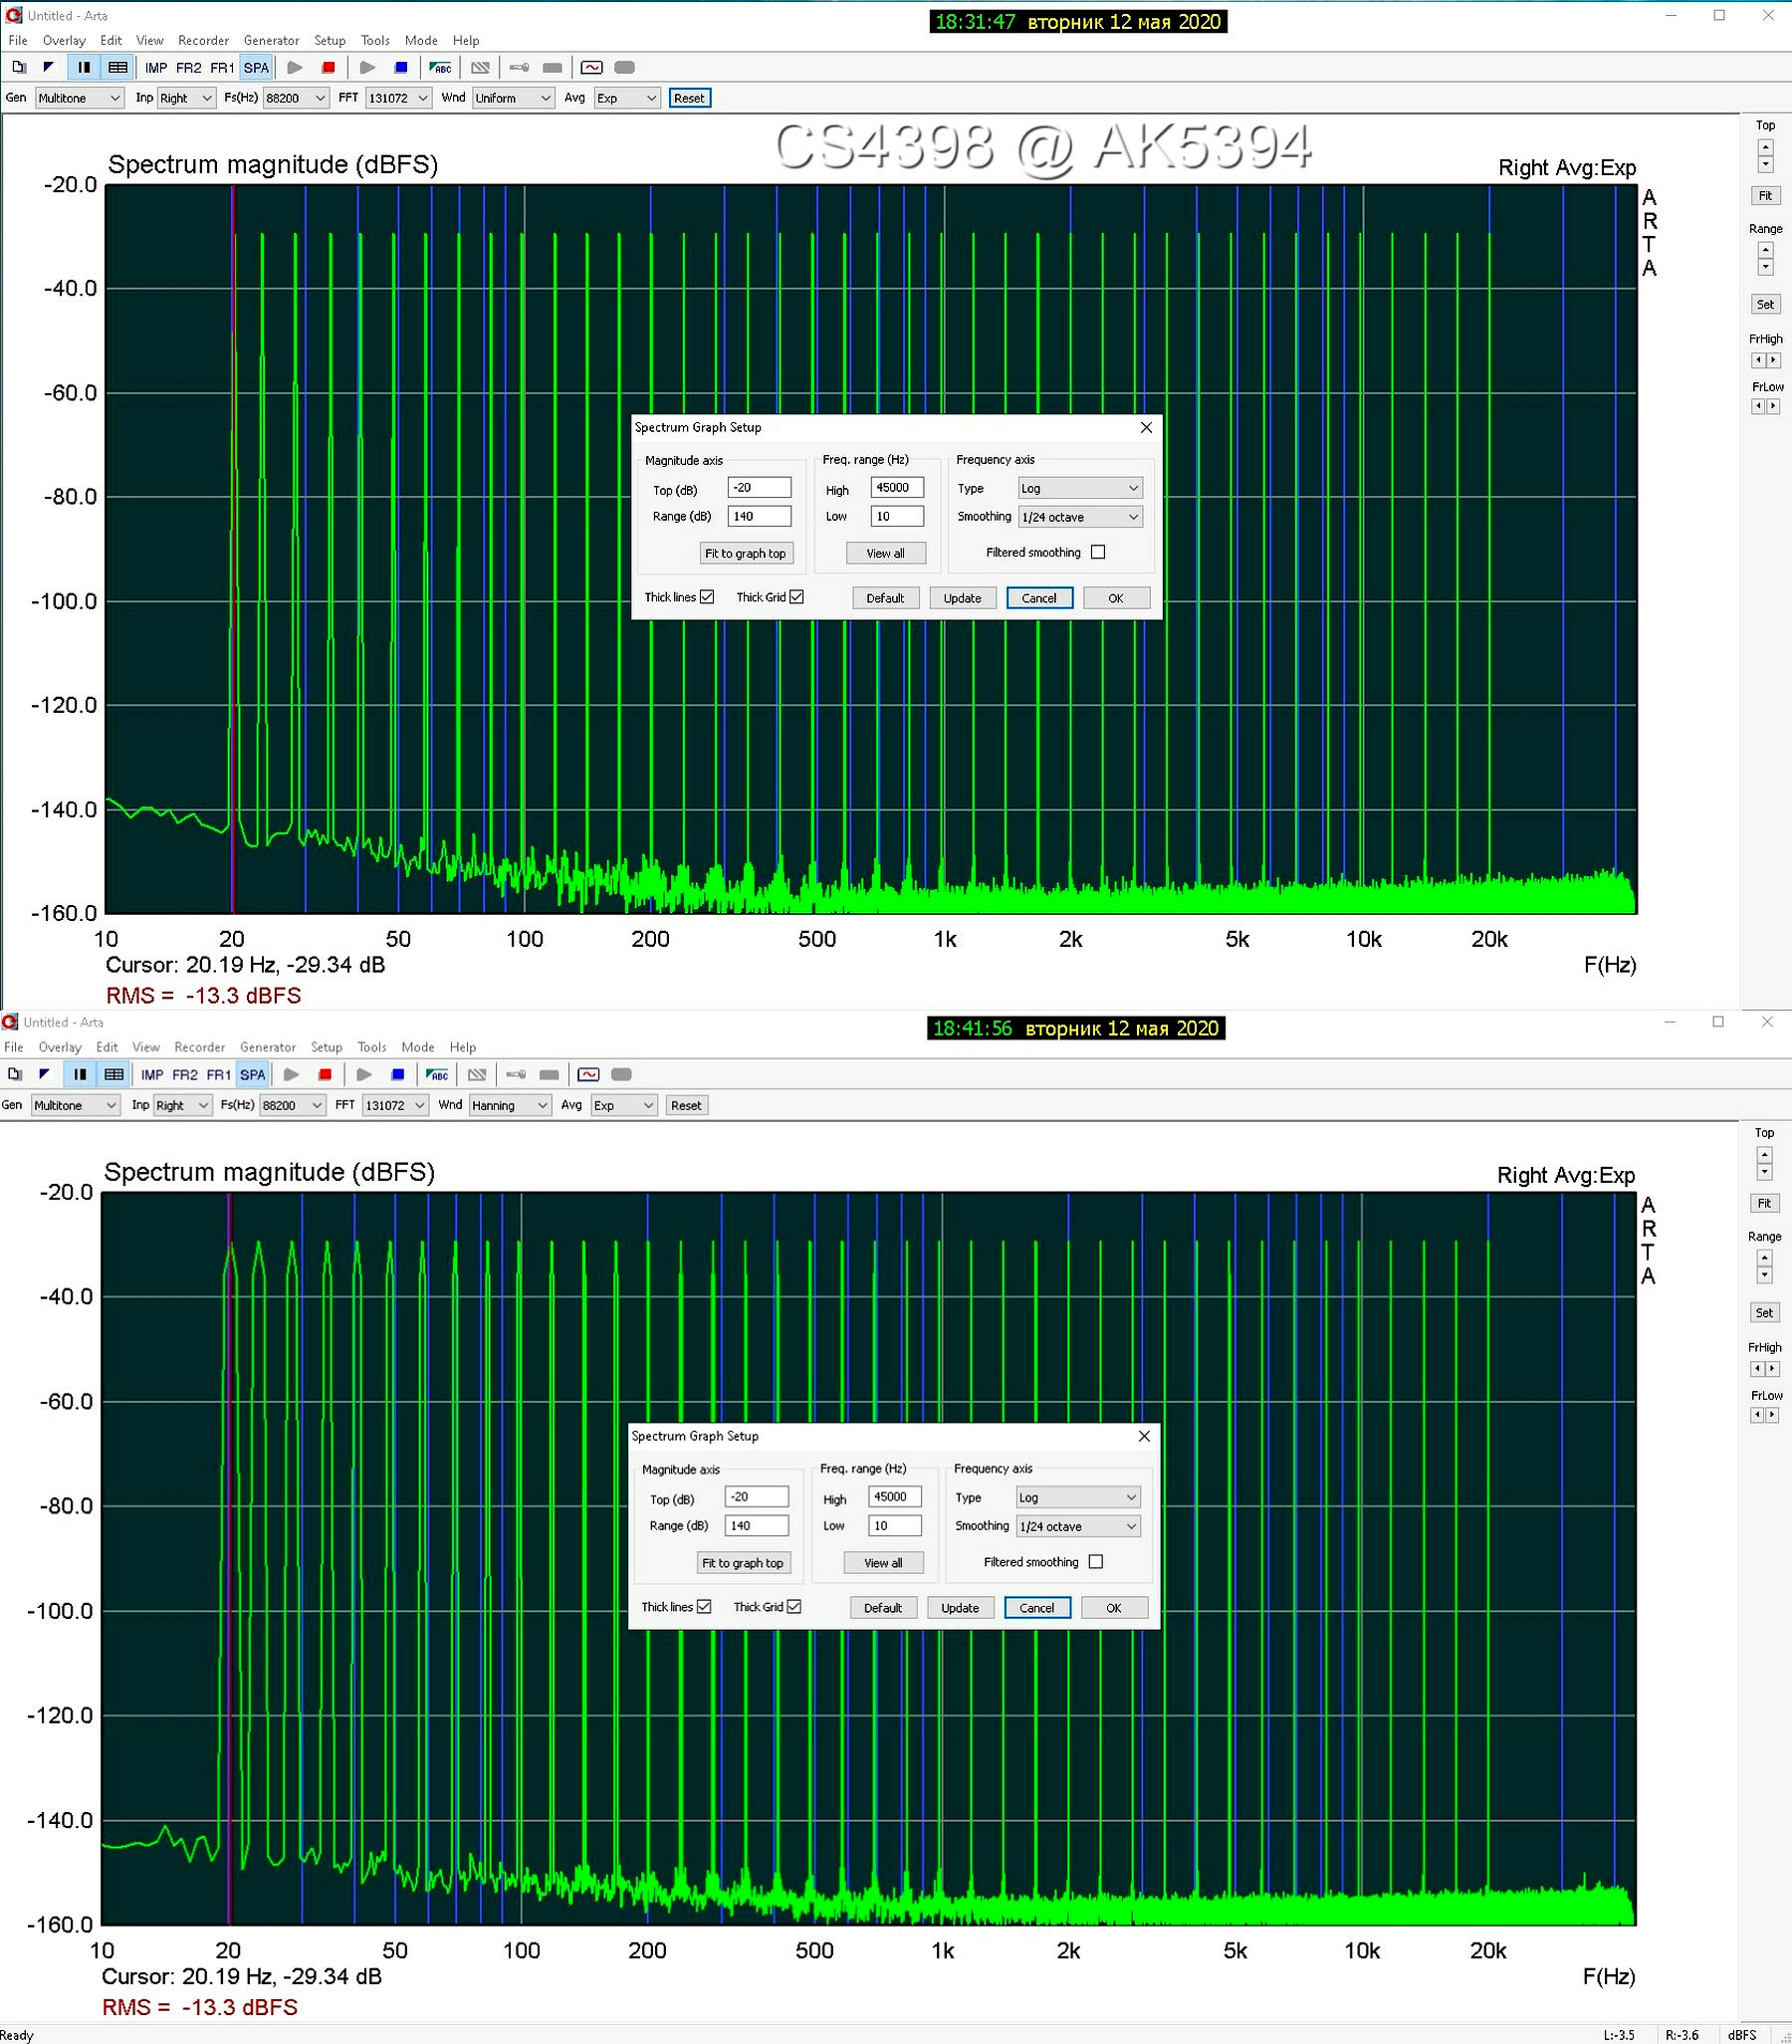Open Avg Exp dropdown in lower window

(624, 1105)
